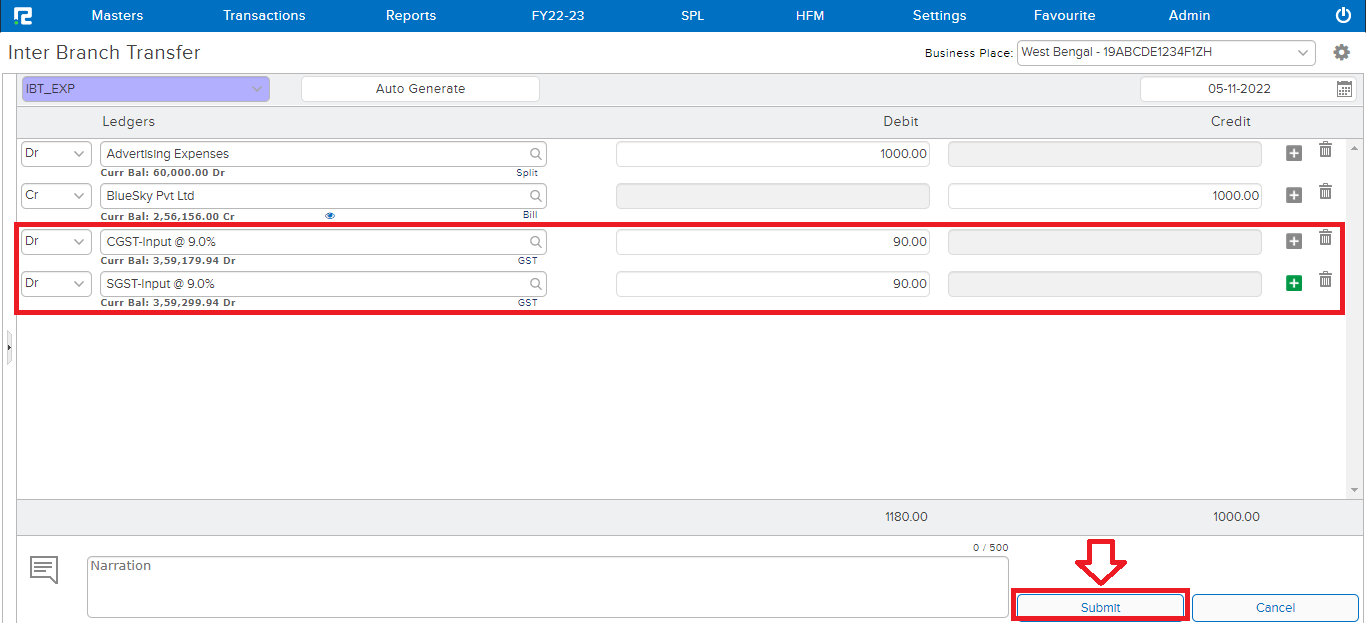Expand the left side panel handle
Viewport: 1366px width, 623px height.
pyautogui.click(x=9, y=347)
